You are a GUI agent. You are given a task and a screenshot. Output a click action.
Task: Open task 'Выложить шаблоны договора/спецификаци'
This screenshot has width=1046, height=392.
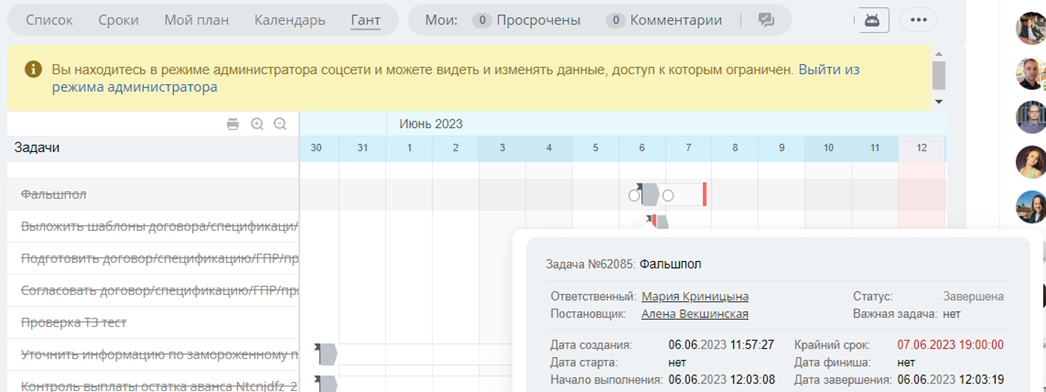(159, 227)
